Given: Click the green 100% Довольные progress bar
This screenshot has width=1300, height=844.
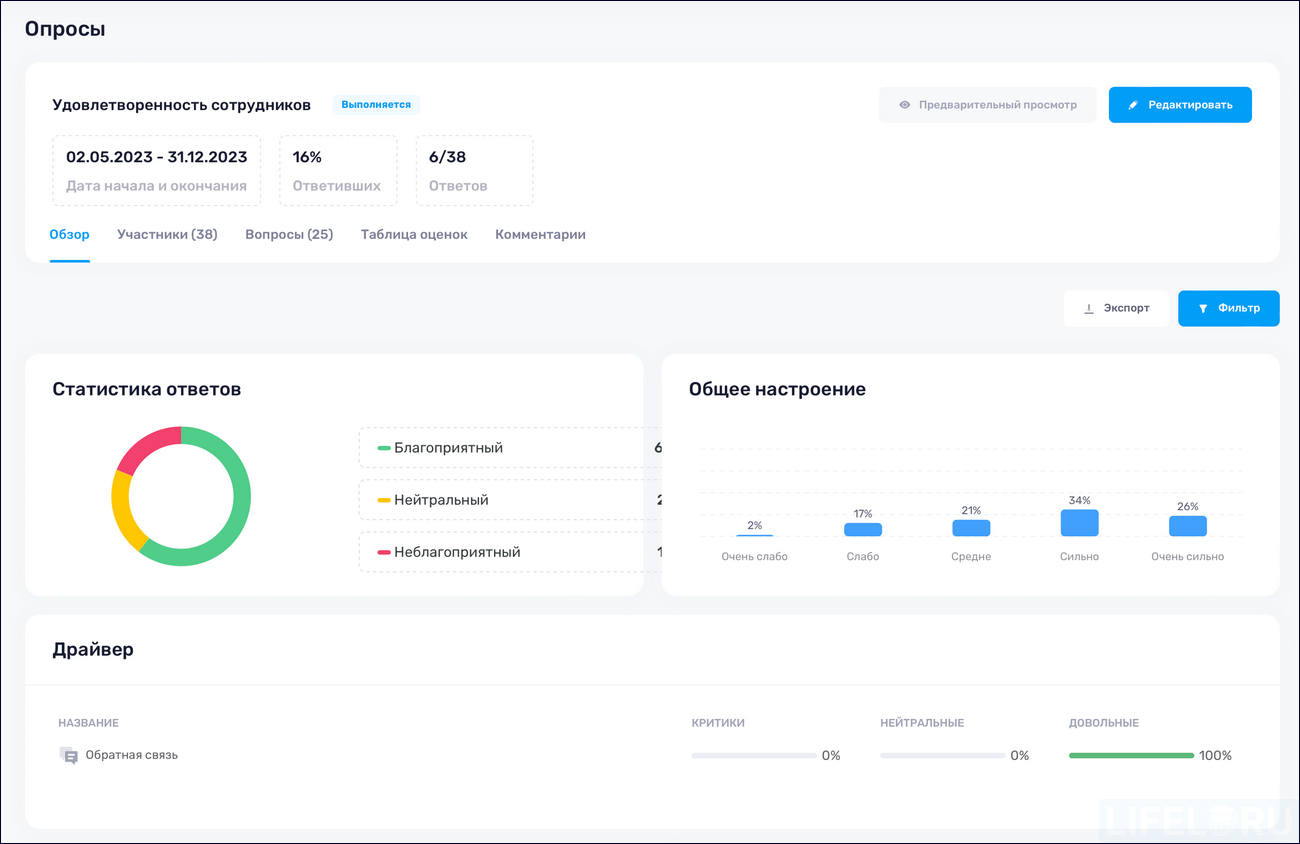Looking at the screenshot, I should coord(1130,755).
